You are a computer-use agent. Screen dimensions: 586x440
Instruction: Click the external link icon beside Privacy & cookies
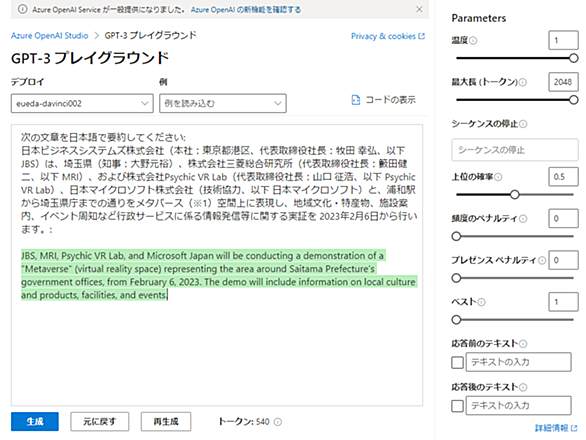[x=422, y=36]
